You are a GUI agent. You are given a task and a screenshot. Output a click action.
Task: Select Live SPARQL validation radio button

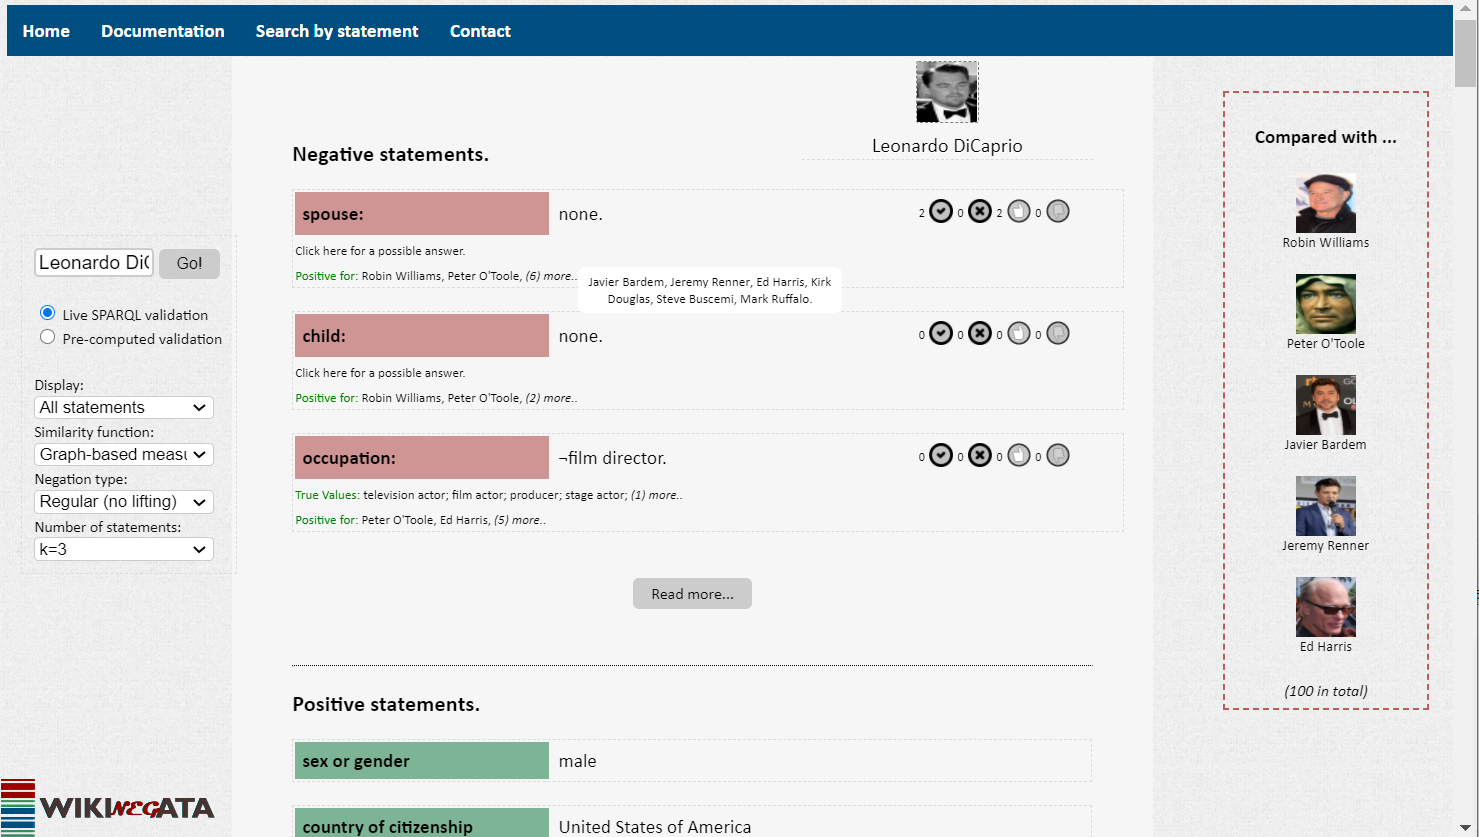point(47,313)
